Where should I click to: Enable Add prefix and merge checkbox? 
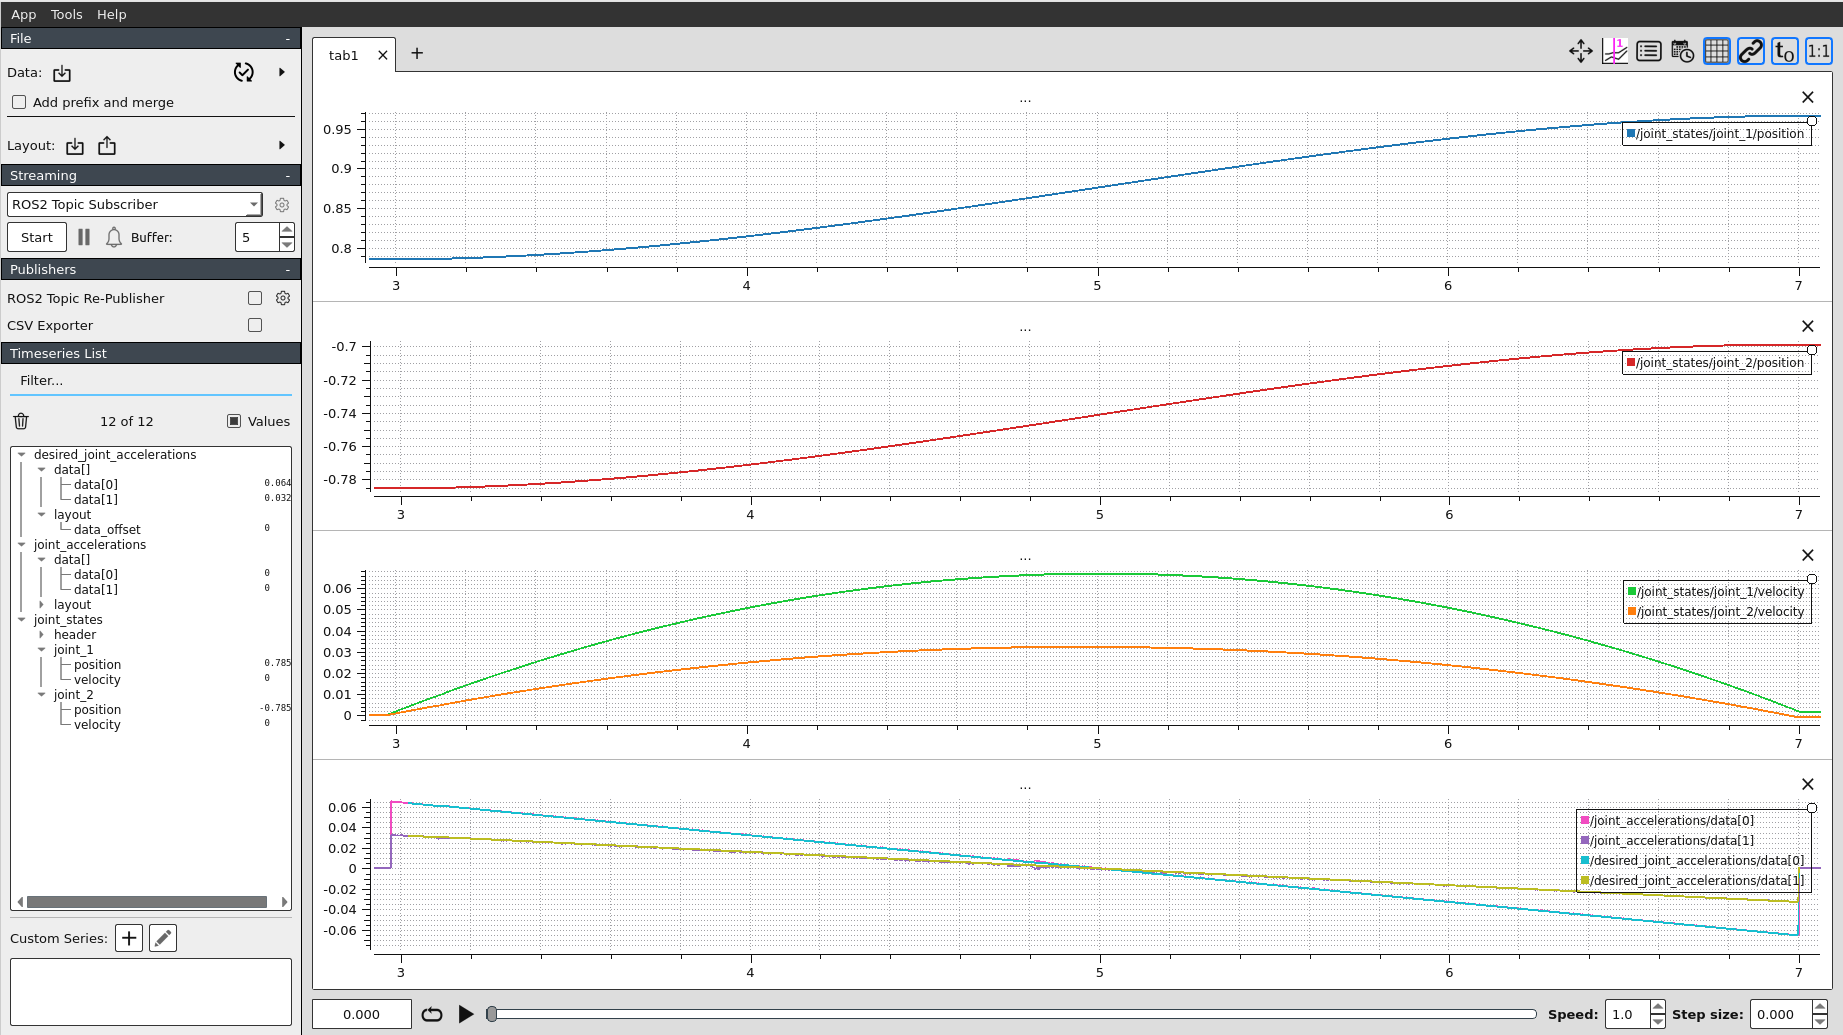pyautogui.click(x=19, y=102)
